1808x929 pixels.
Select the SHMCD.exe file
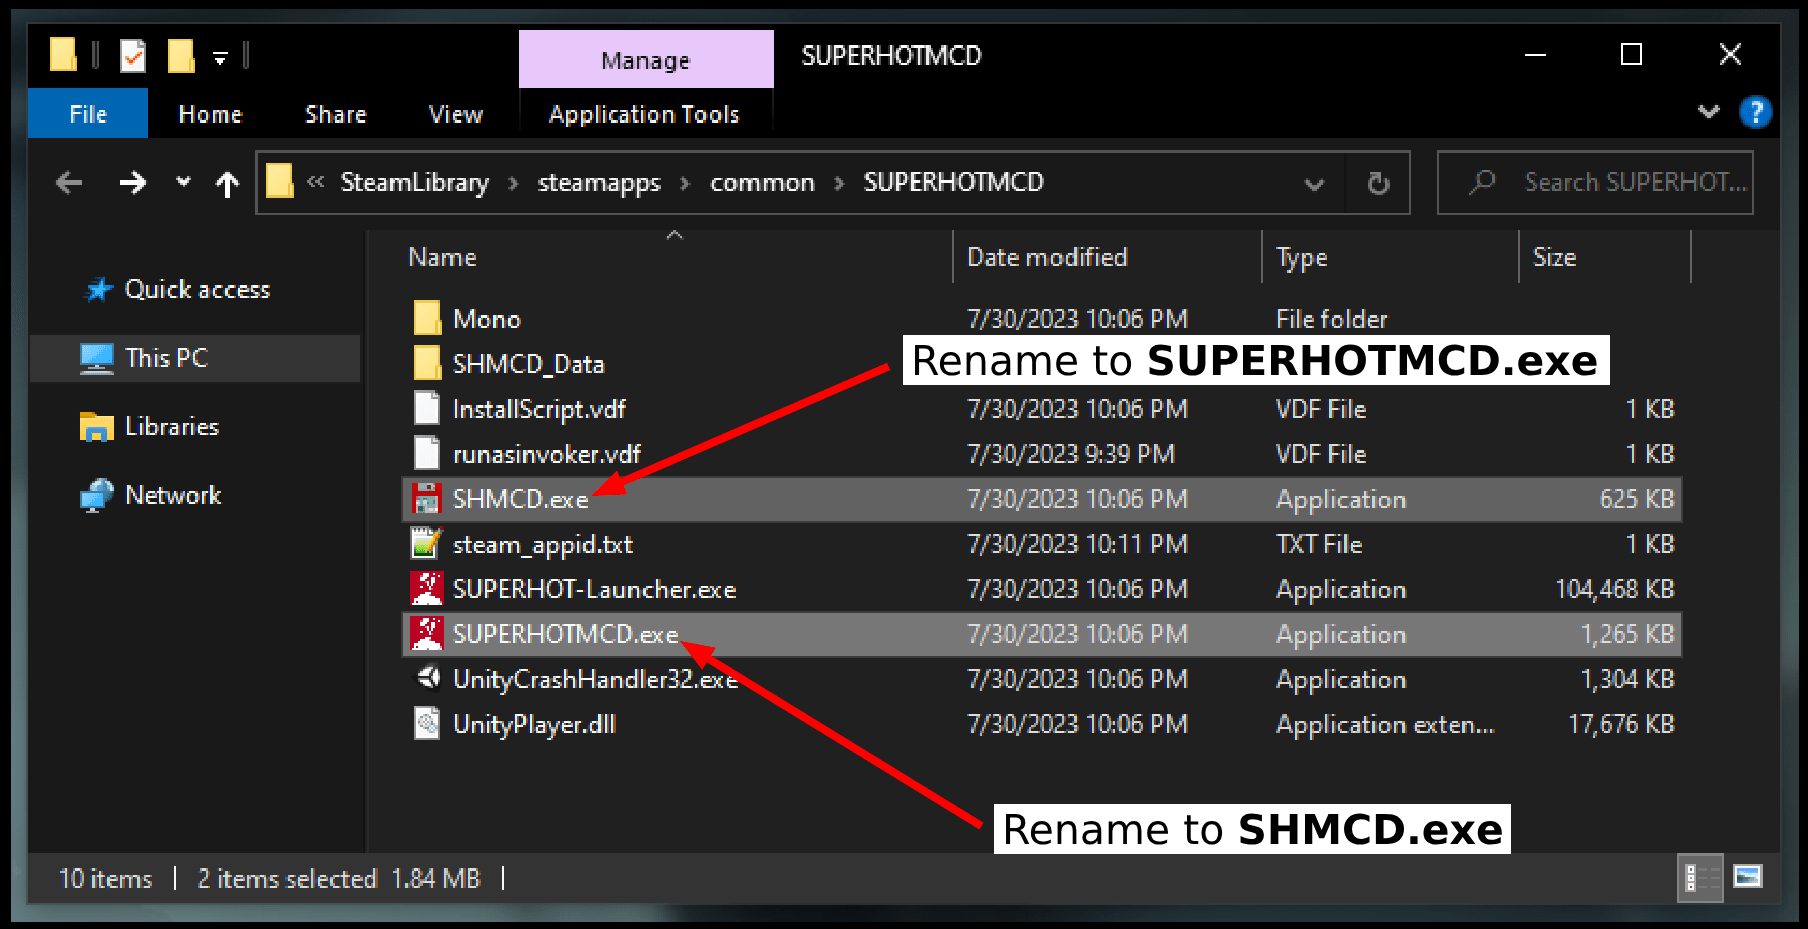tap(1041, 499)
